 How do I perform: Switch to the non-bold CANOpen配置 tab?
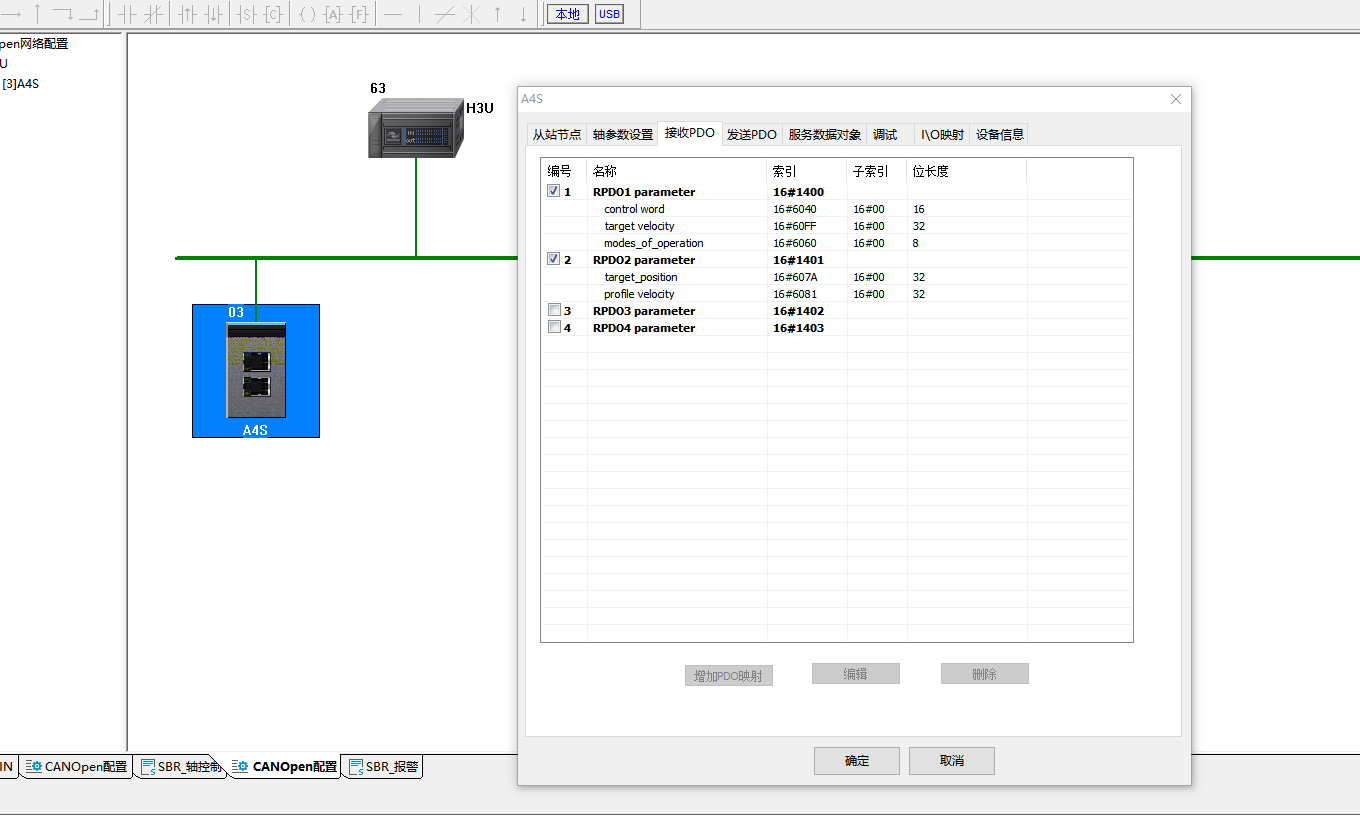(x=77, y=767)
